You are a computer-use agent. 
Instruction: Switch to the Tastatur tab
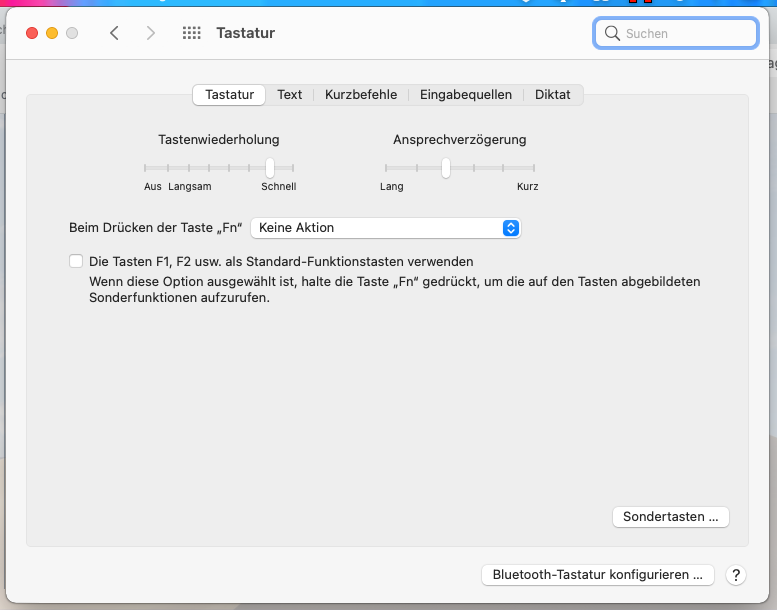tap(229, 95)
